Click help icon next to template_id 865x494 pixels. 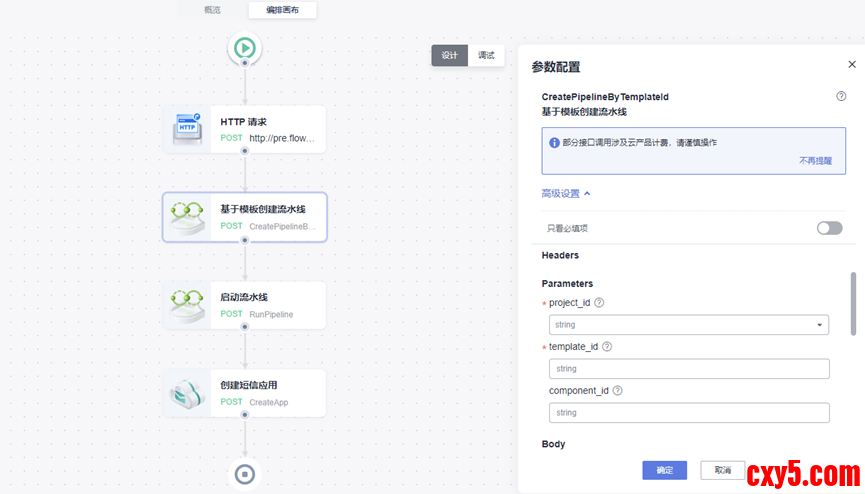pyautogui.click(x=607, y=347)
